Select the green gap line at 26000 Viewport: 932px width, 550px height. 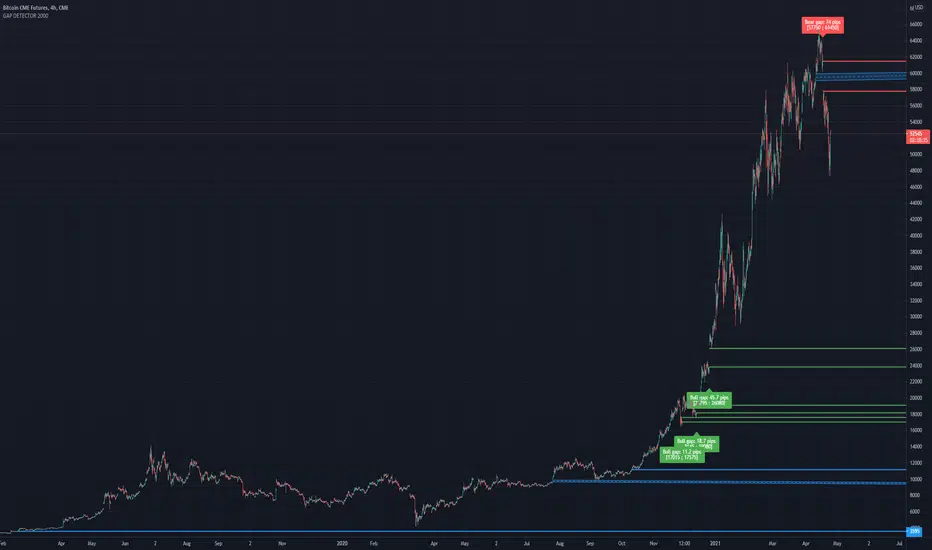pos(807,348)
